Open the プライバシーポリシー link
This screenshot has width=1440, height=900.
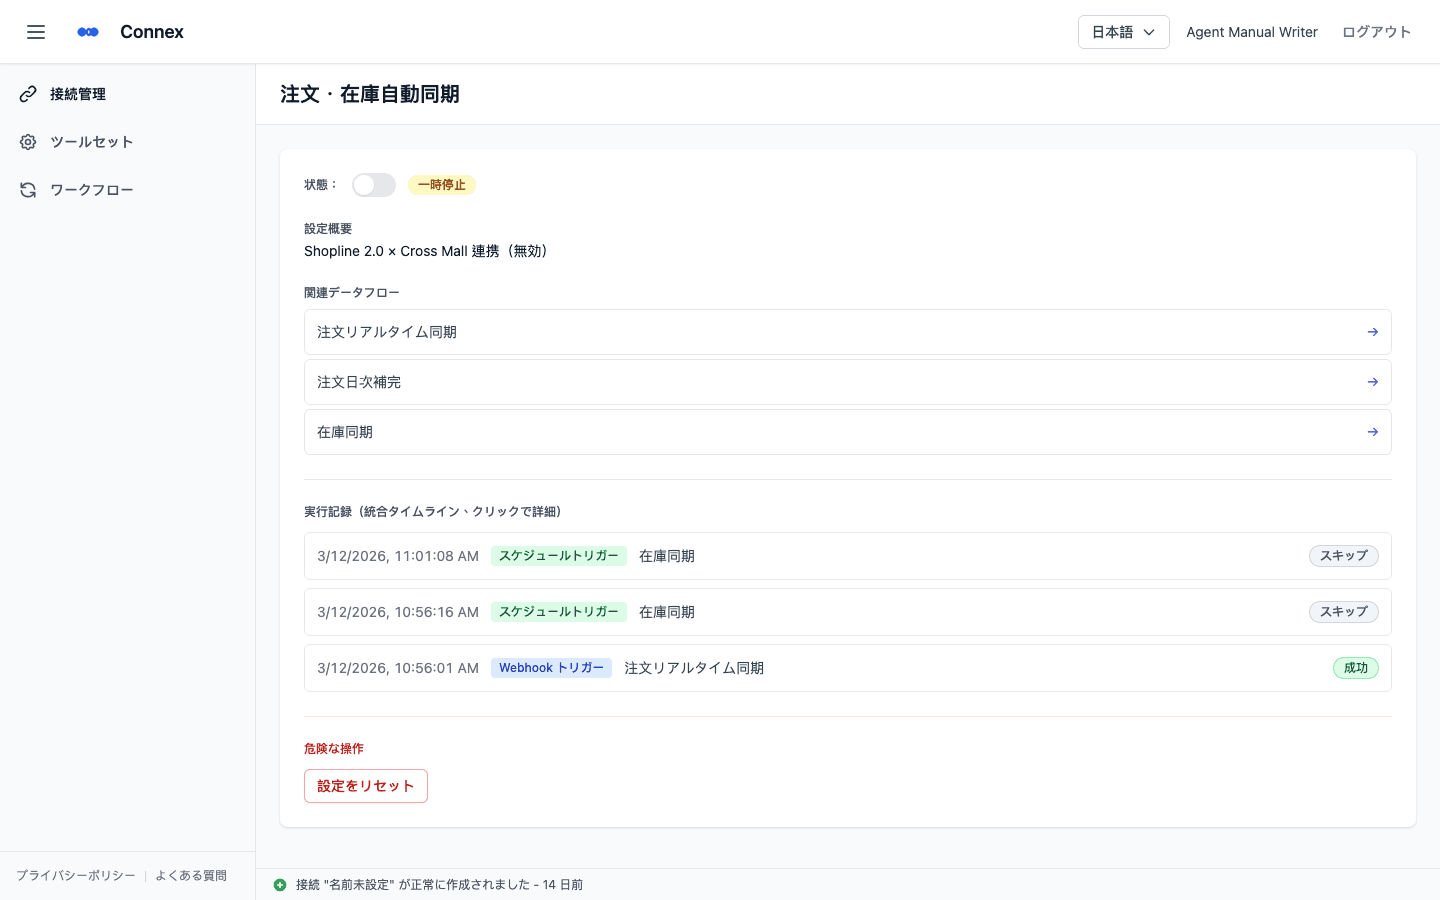[x=76, y=876]
